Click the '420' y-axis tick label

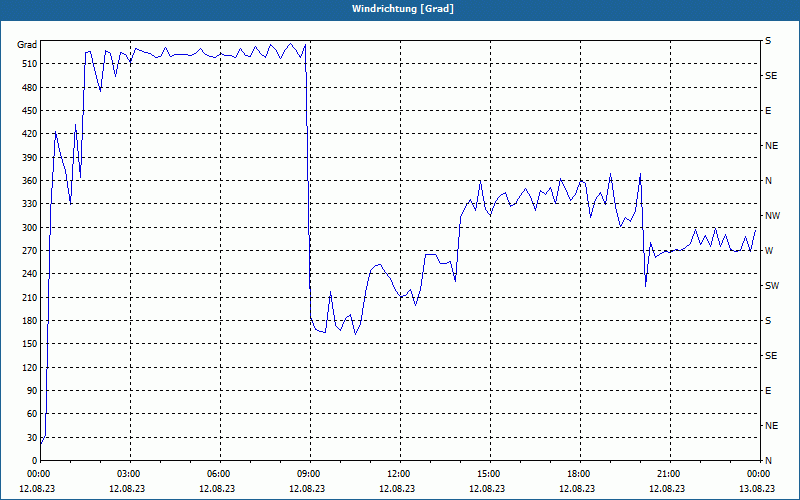click(x=29, y=134)
